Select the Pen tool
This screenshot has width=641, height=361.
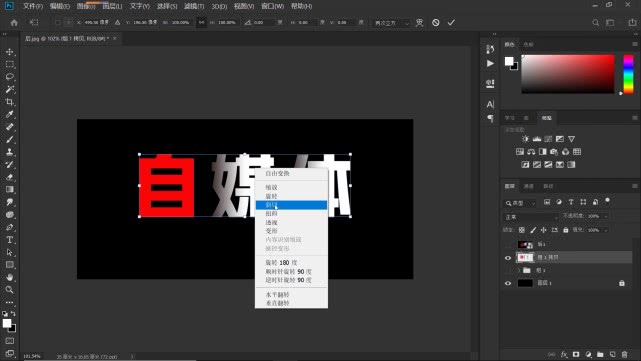point(10,227)
